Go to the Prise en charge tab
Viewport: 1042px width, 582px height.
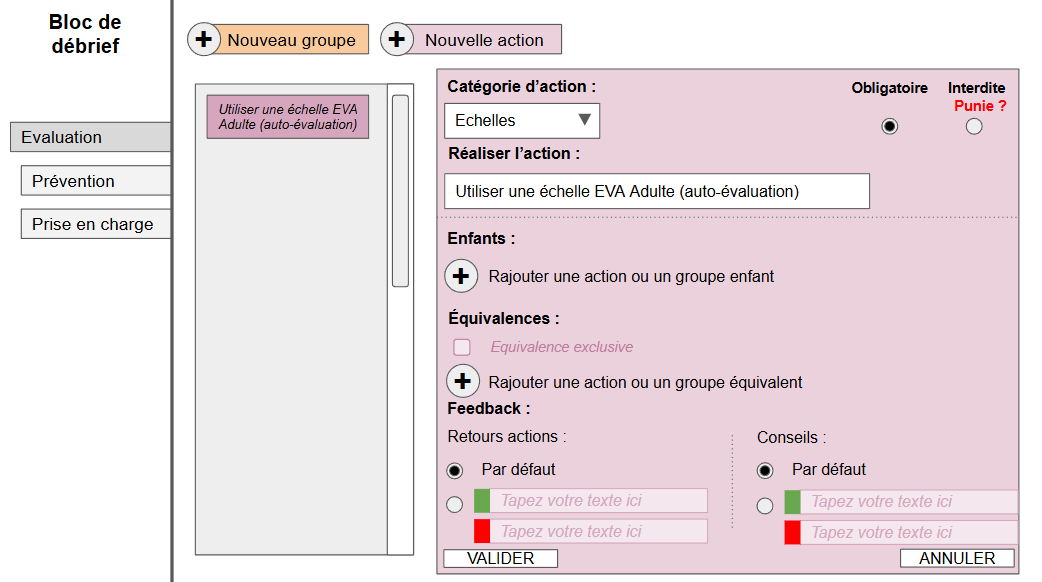pyautogui.click(x=95, y=224)
